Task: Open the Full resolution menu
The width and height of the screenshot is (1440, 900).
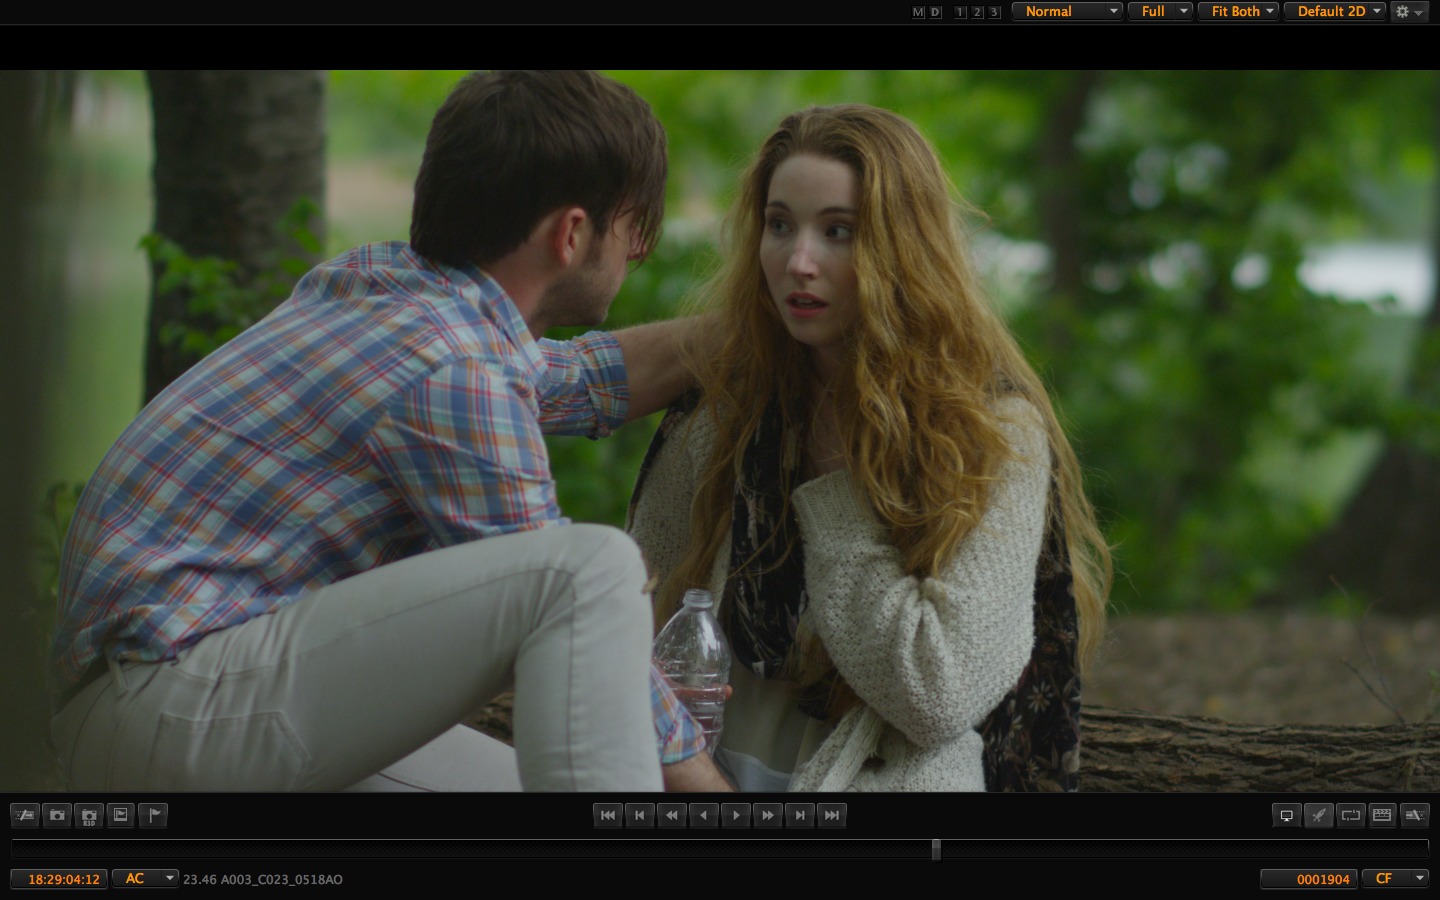Action: point(1160,12)
